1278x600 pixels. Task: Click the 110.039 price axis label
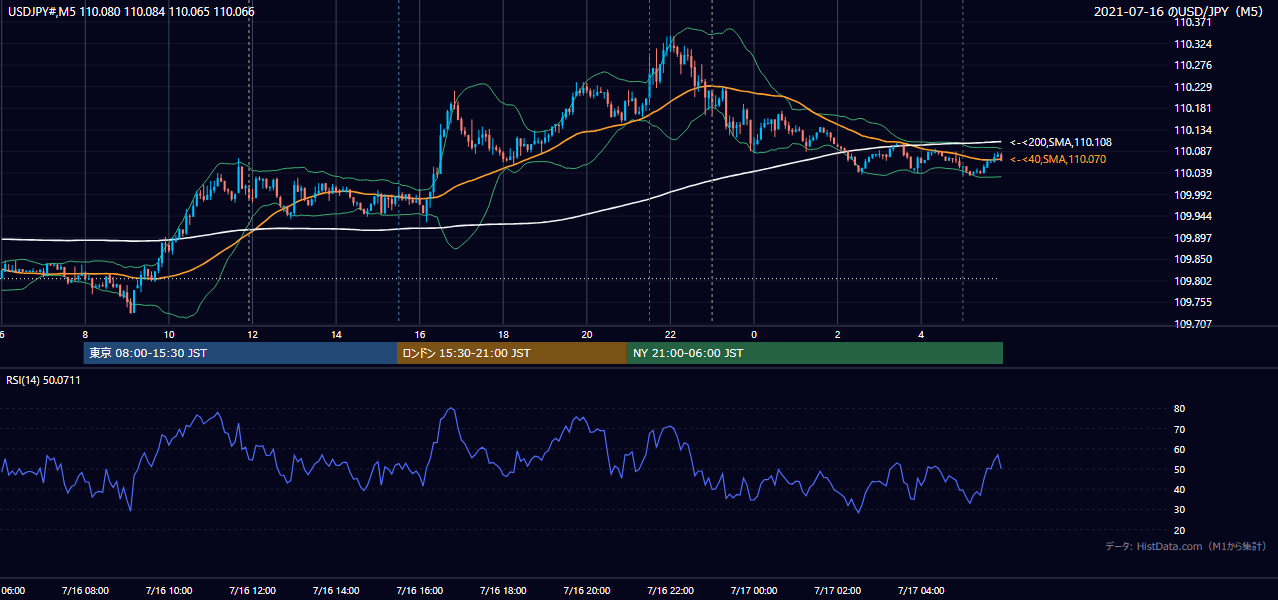[1193, 174]
